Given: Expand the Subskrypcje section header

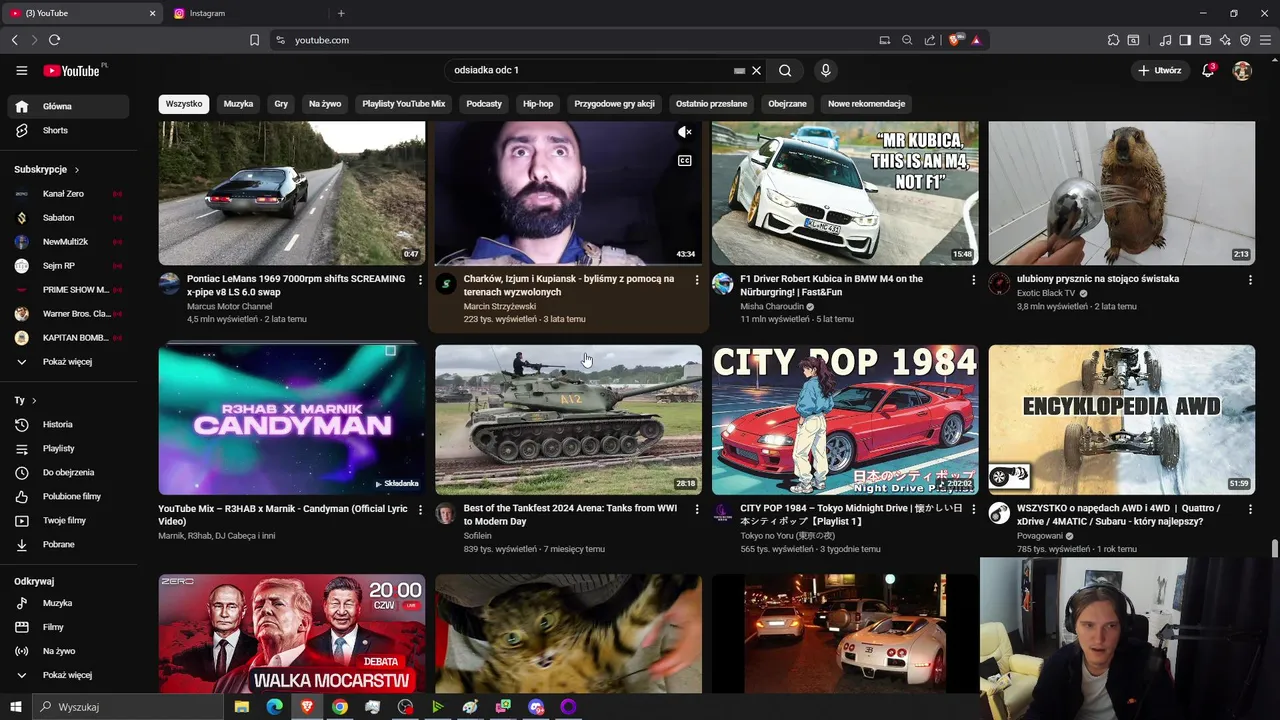Looking at the screenshot, I should tap(46, 170).
